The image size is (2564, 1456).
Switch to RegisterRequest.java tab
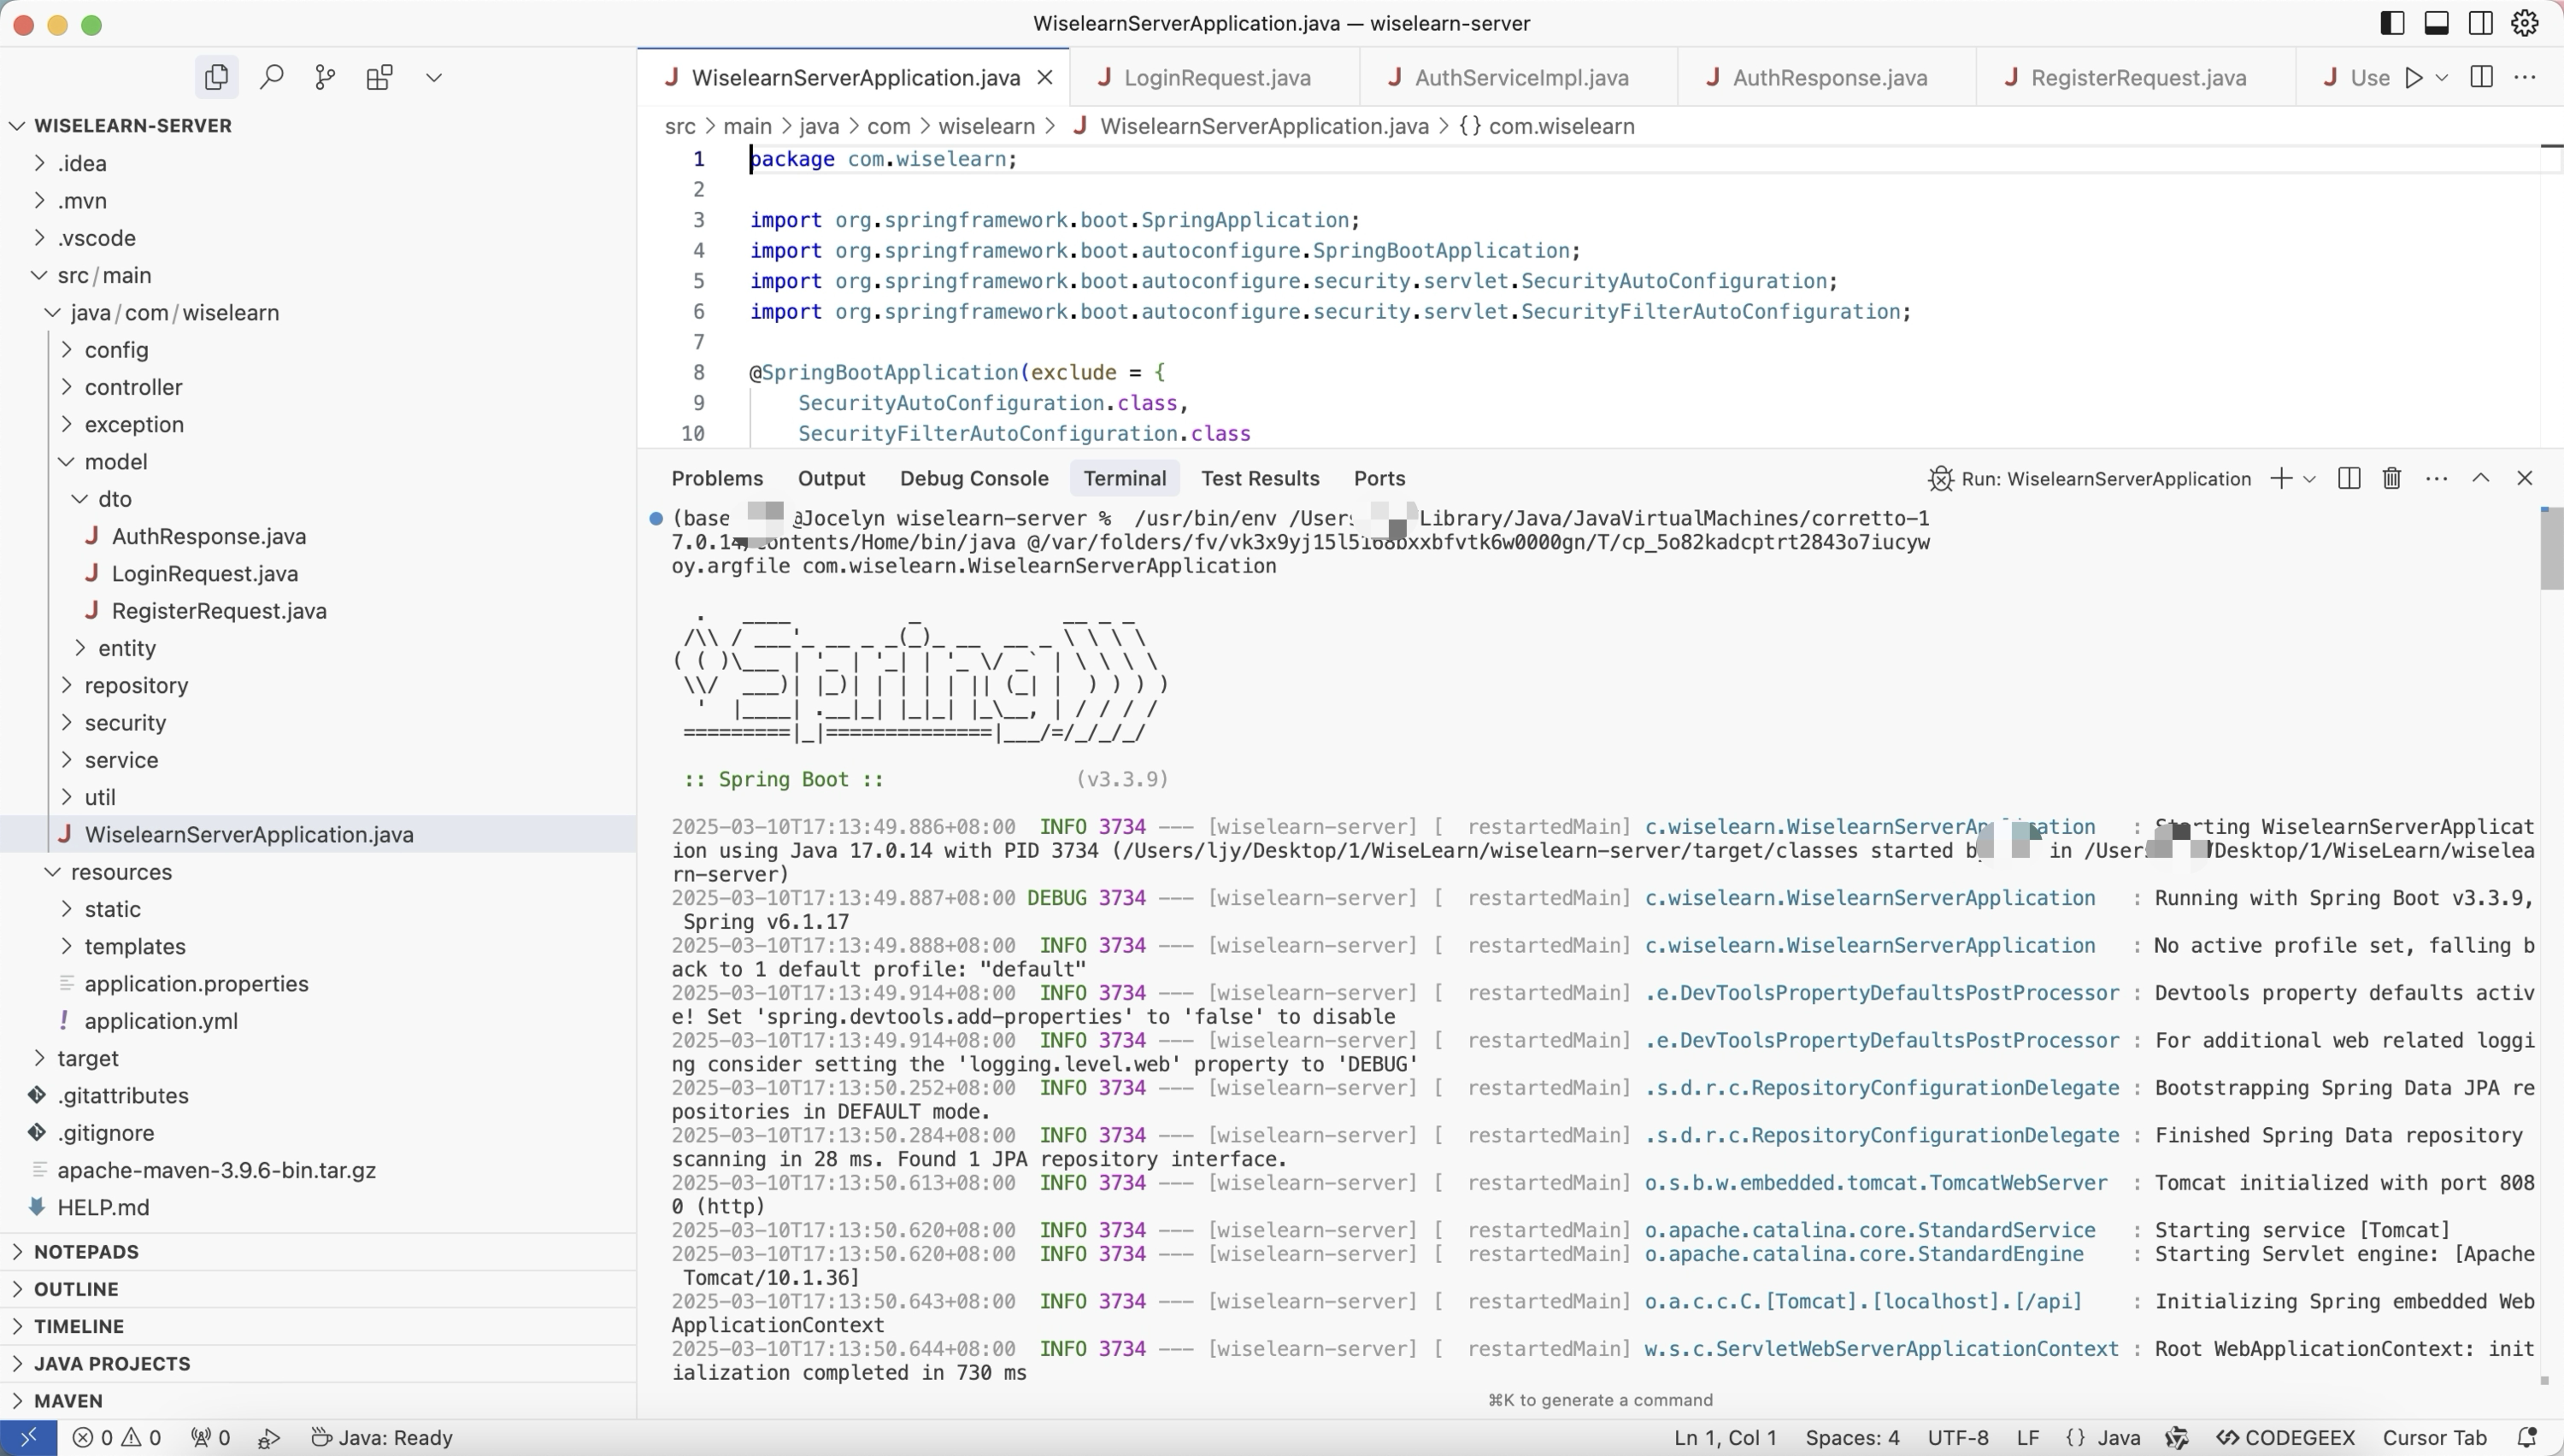(x=2136, y=78)
